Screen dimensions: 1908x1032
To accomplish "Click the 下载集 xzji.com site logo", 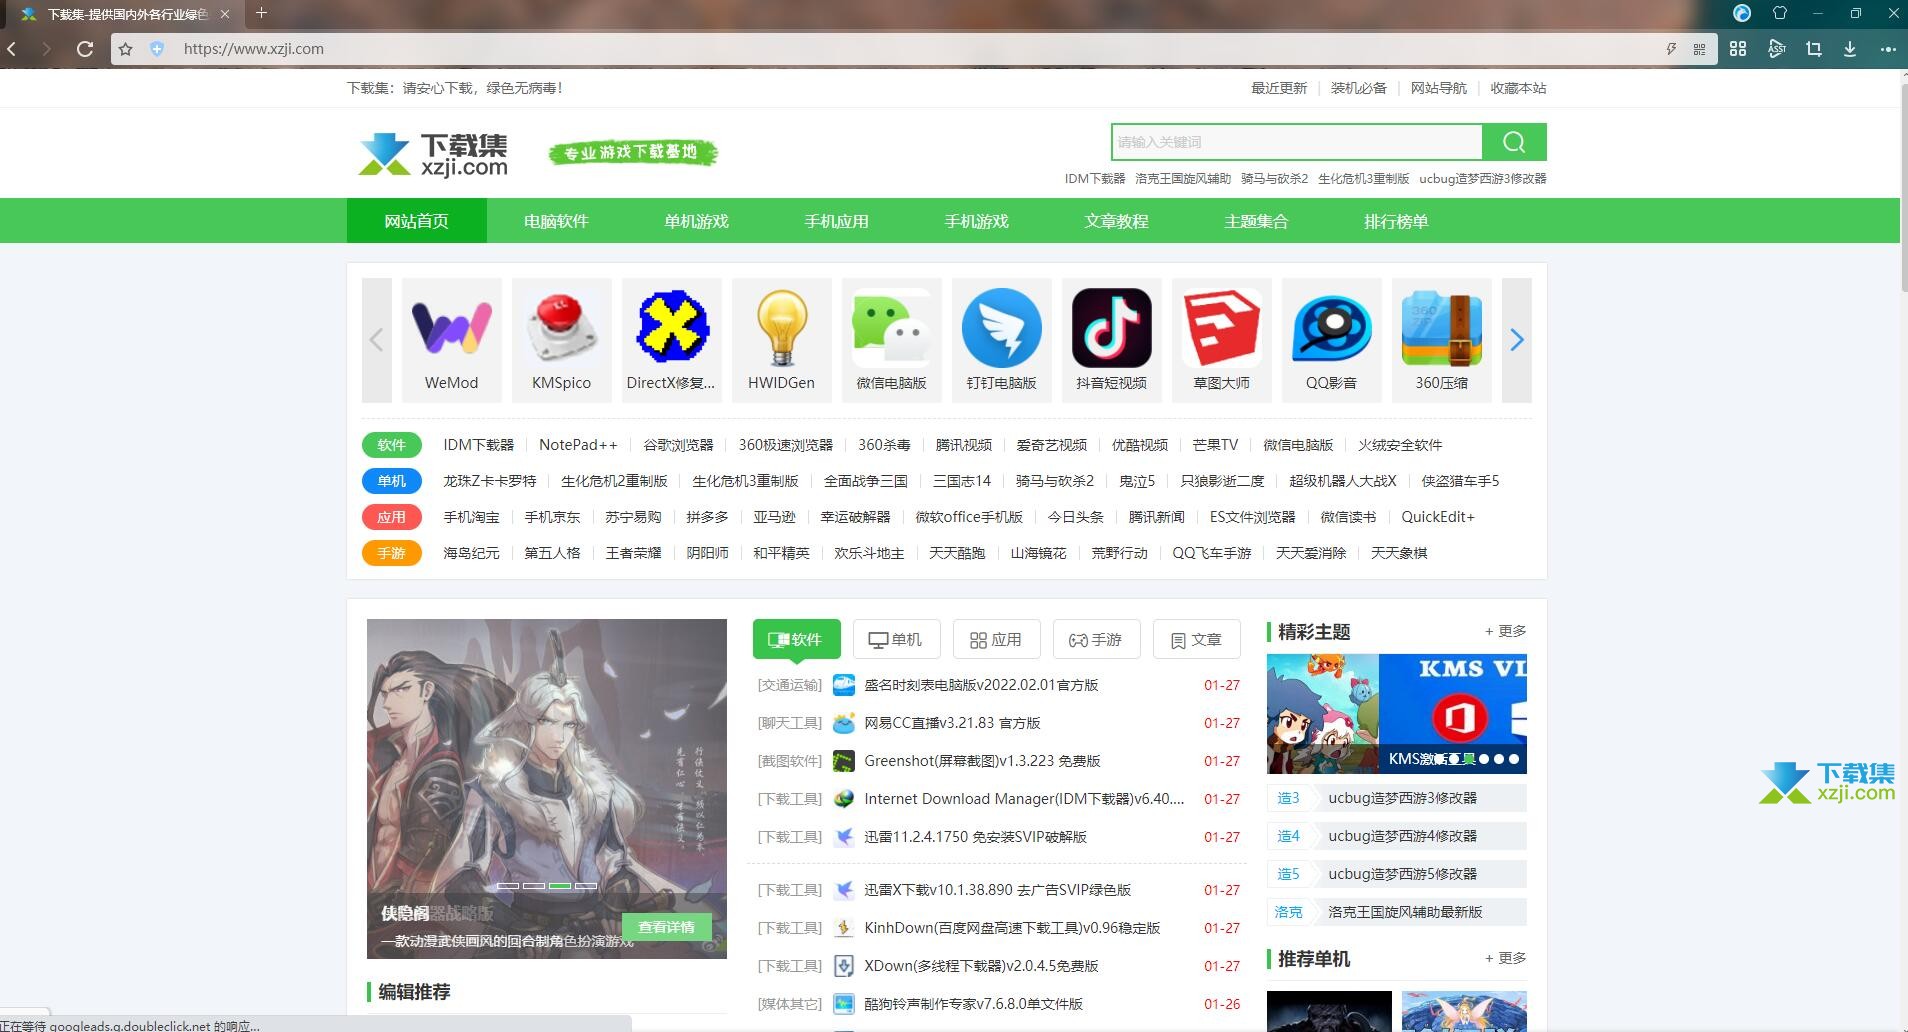I will tap(433, 154).
